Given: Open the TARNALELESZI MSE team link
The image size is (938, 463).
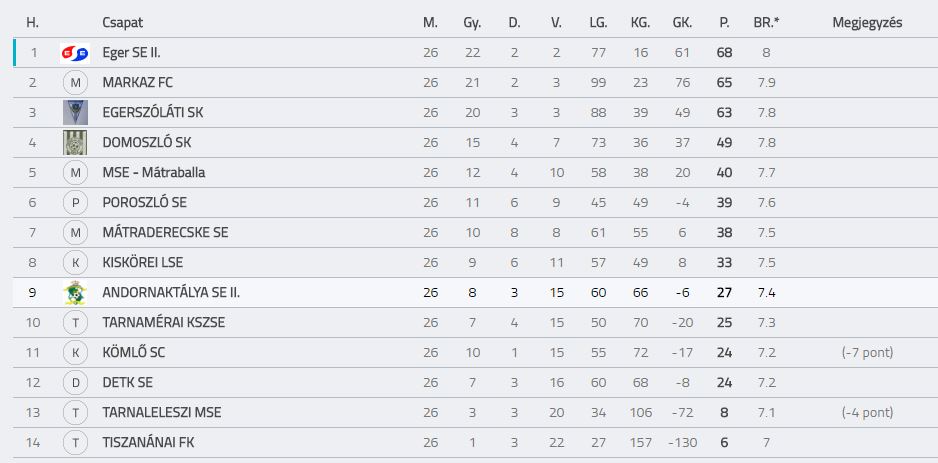Looking at the screenshot, I should pos(162,412).
